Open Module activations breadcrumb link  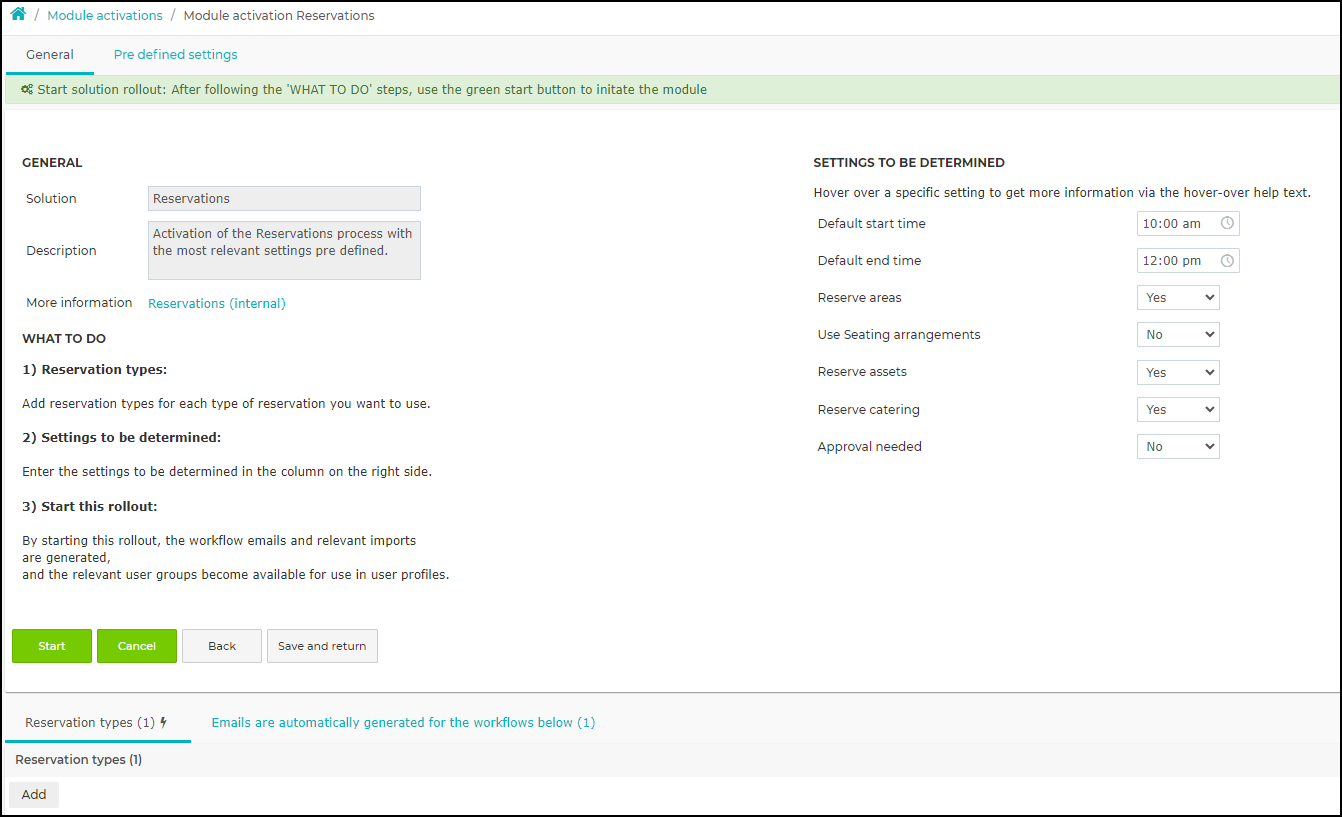tap(105, 16)
